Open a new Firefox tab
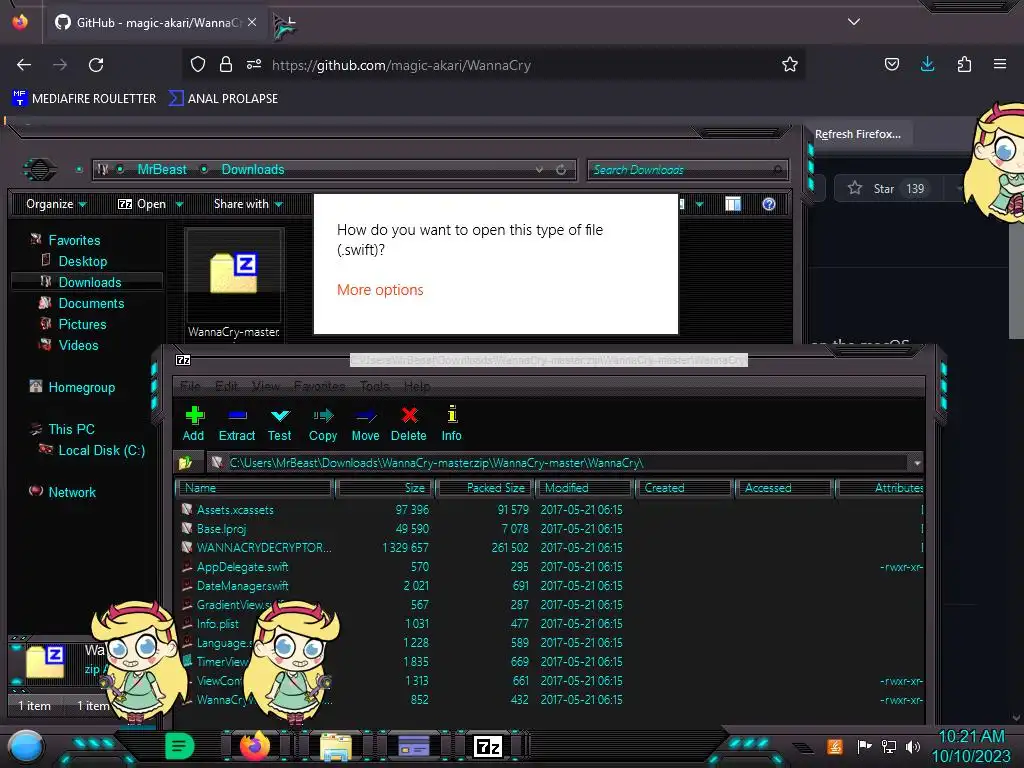This screenshot has width=1024, height=768. pyautogui.click(x=284, y=25)
